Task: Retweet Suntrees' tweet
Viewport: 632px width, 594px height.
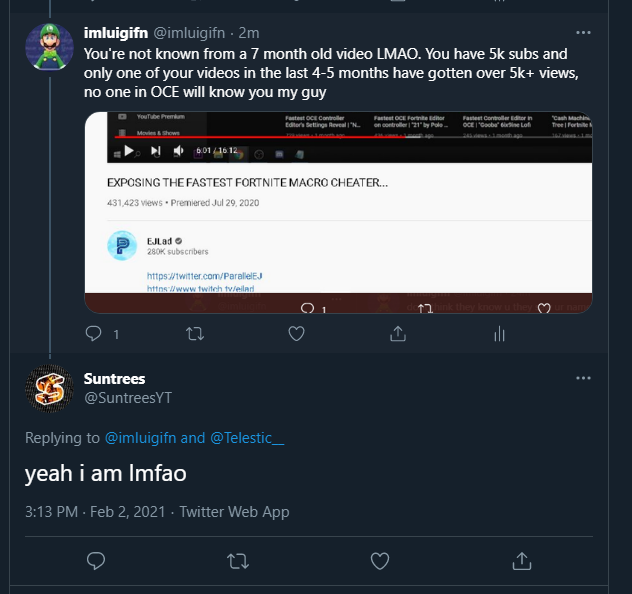Action: point(238,559)
